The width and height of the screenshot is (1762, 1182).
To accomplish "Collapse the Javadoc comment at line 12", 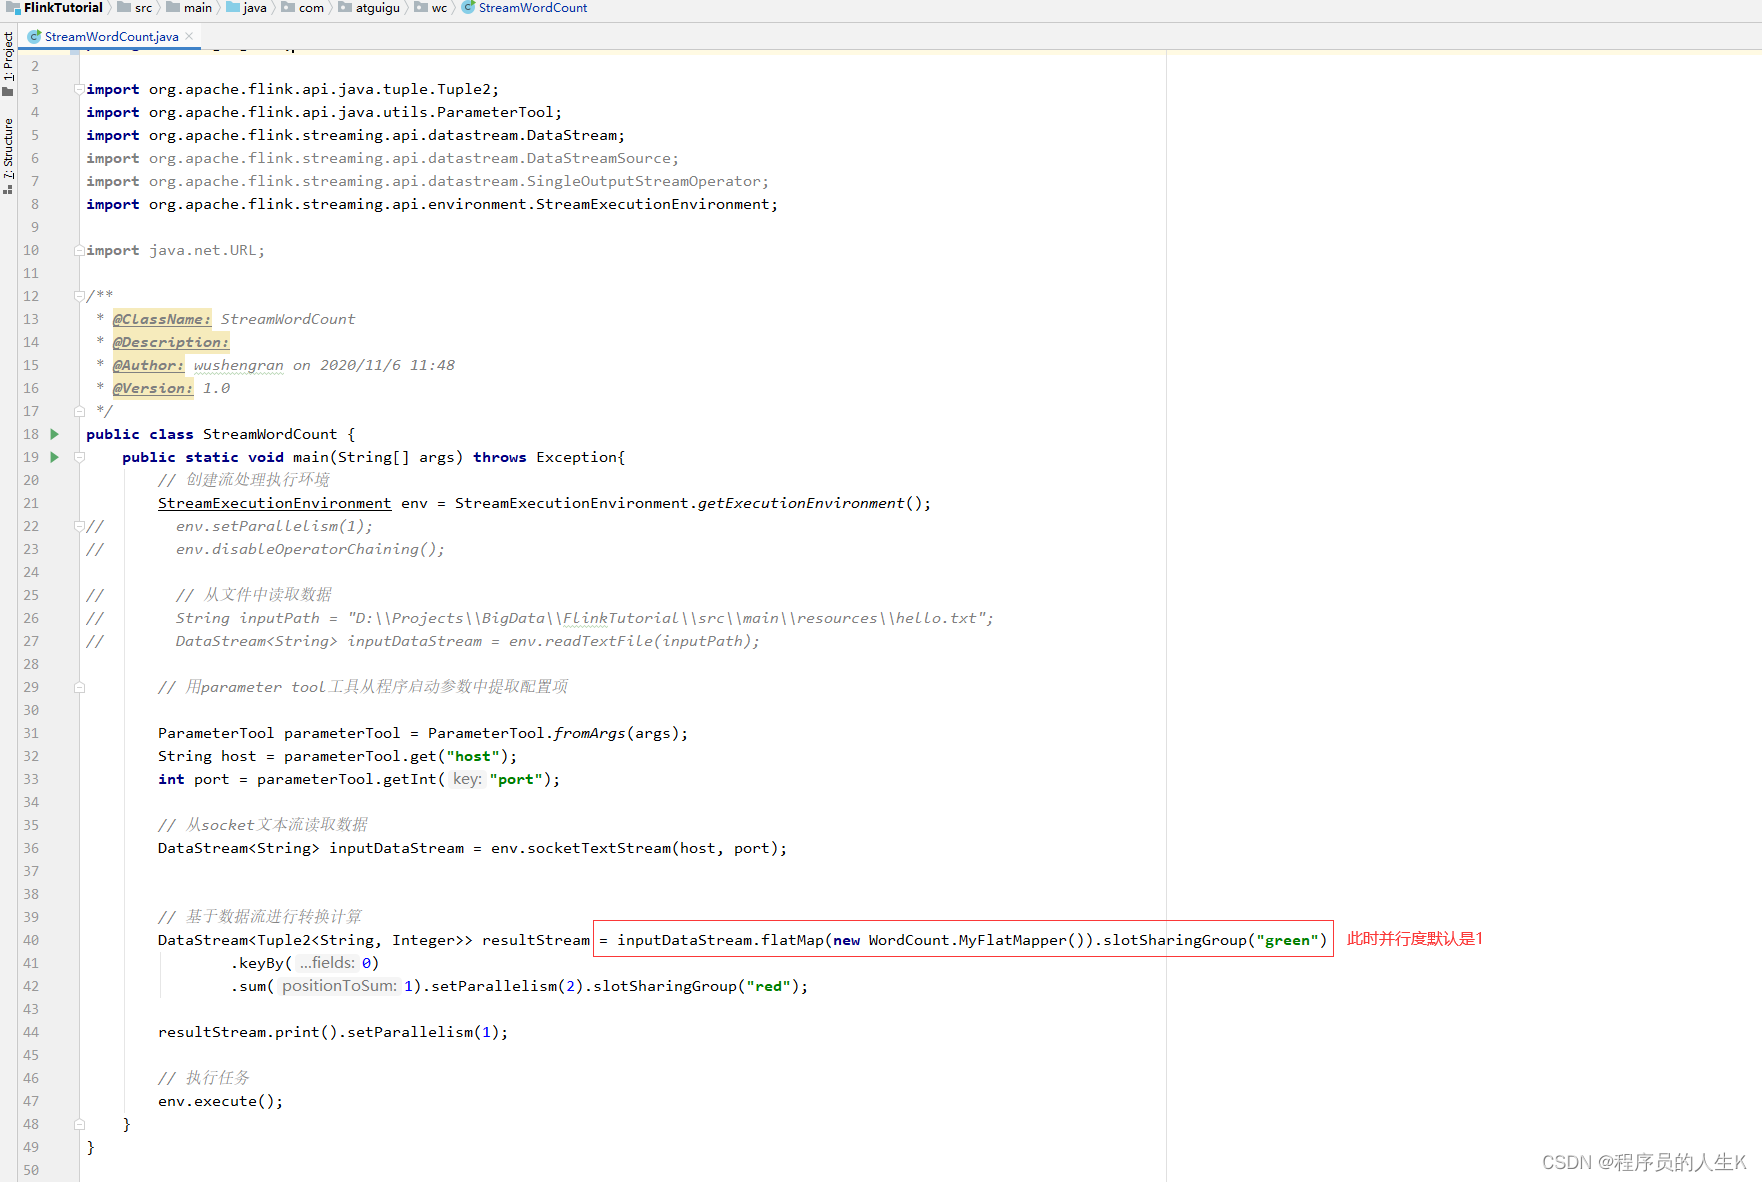I will click(79, 296).
